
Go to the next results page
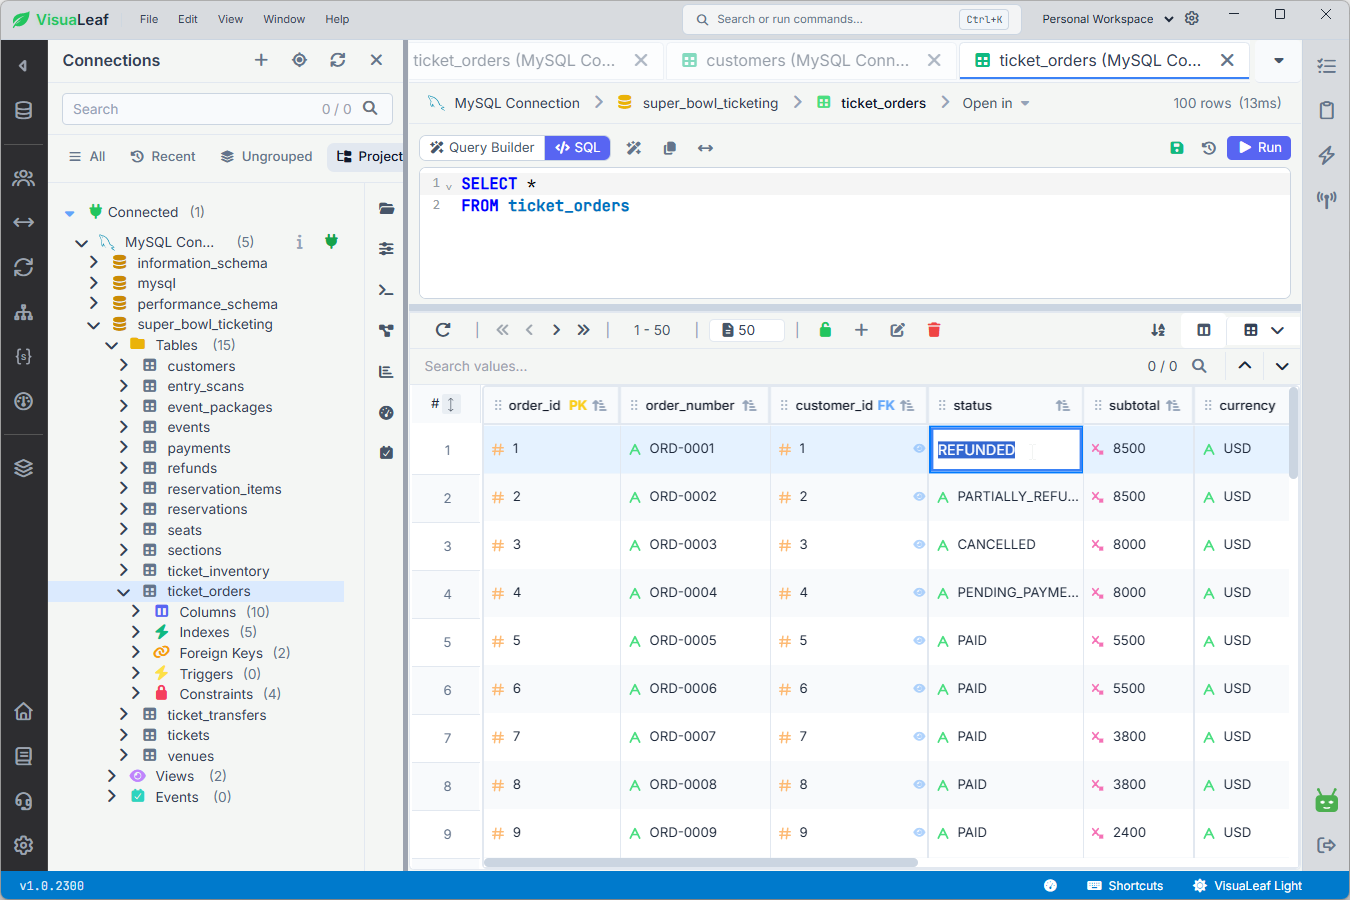pos(556,330)
